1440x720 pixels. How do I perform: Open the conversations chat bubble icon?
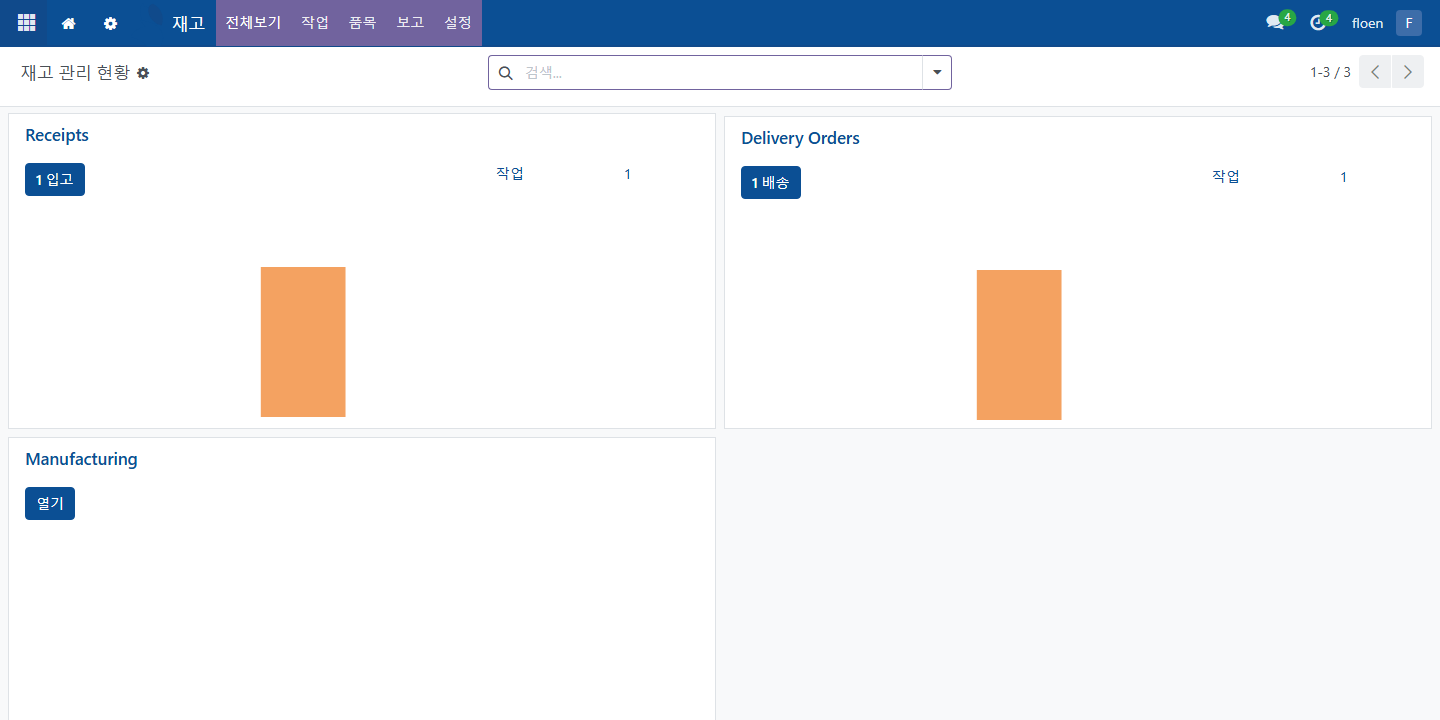point(1274,23)
